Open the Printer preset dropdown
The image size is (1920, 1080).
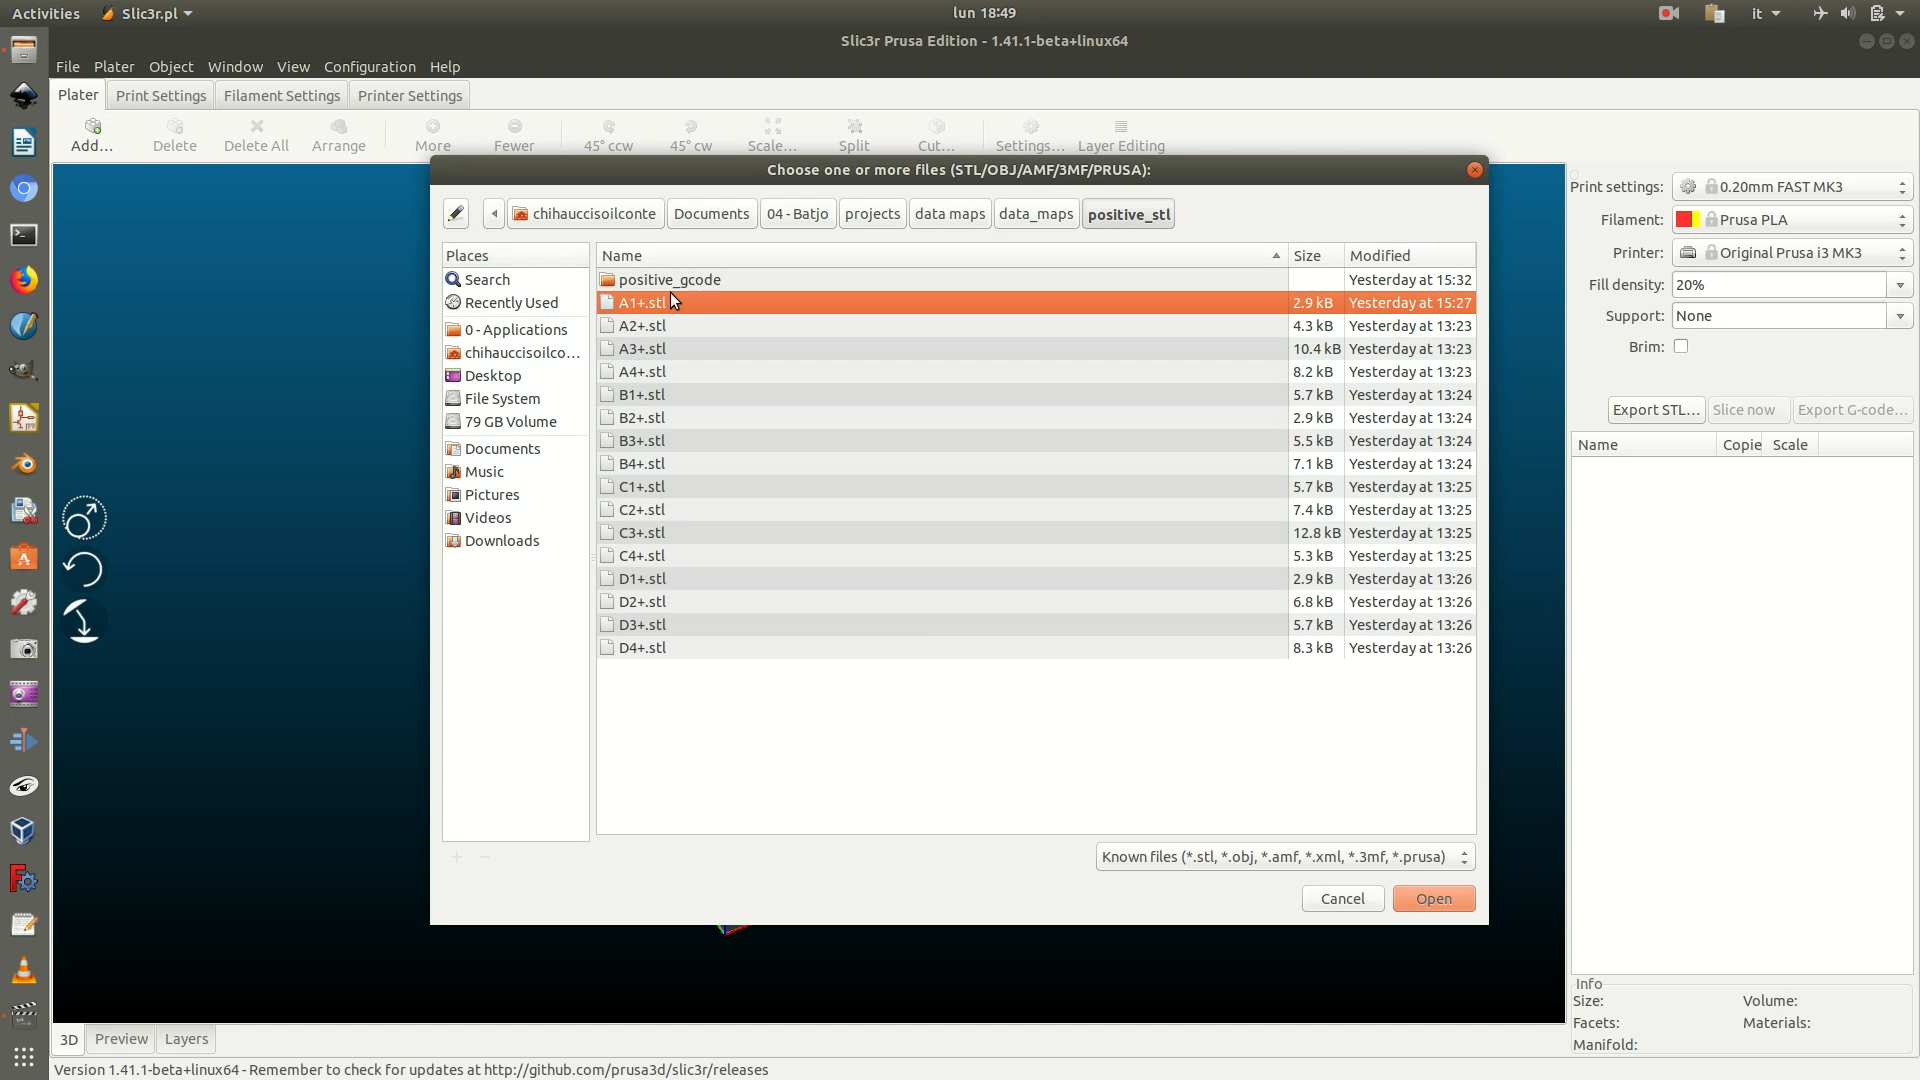pos(1792,253)
